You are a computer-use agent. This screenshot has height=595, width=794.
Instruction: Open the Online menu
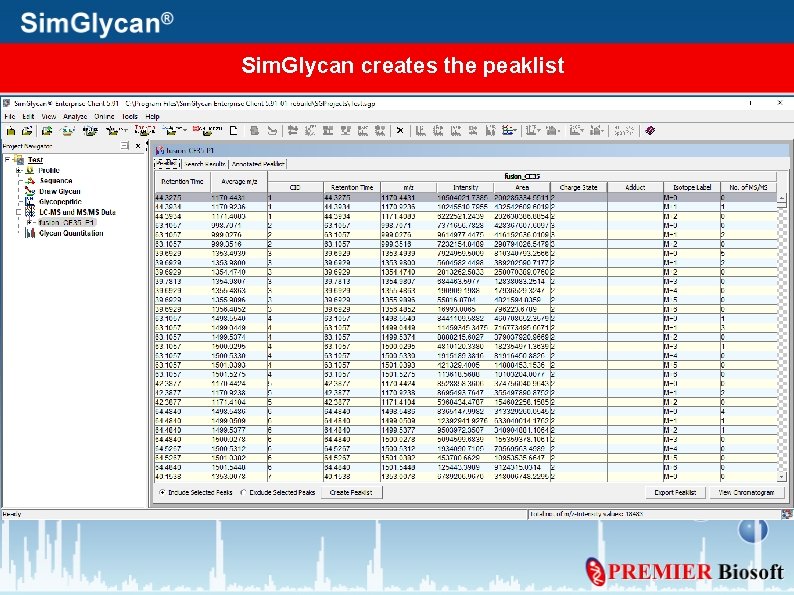point(104,116)
